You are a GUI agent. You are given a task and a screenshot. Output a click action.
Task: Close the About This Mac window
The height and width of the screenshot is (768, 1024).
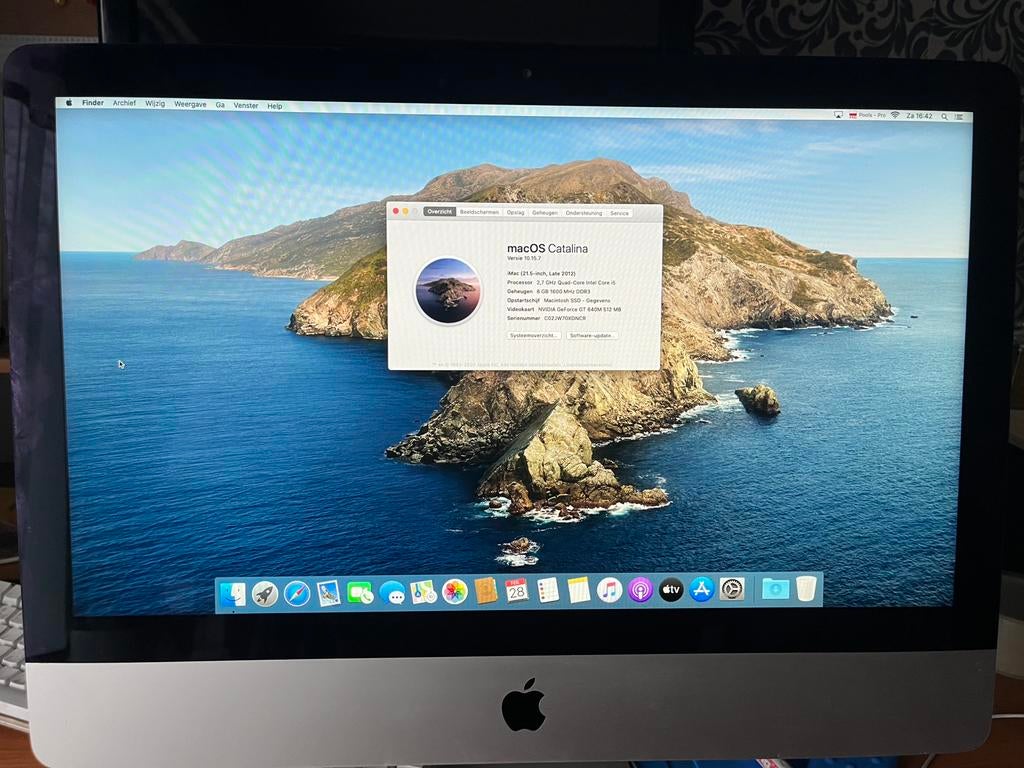click(x=396, y=211)
